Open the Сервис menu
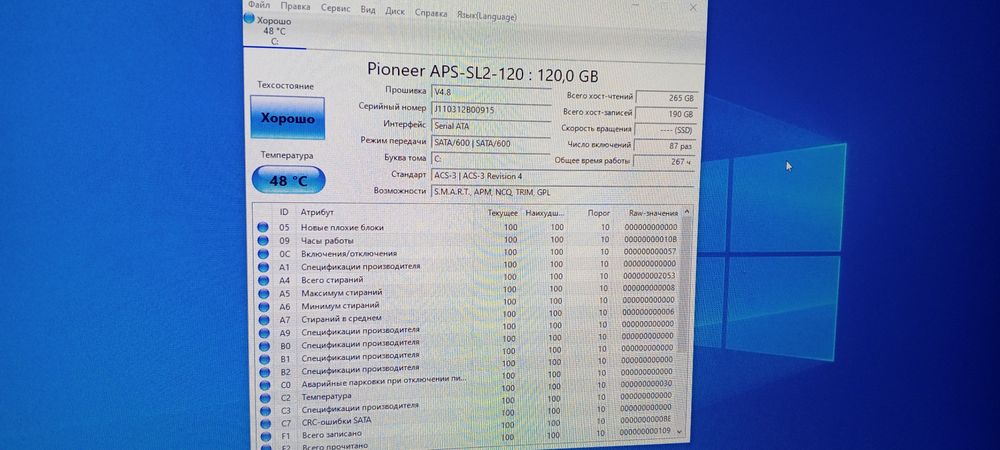 335,8
